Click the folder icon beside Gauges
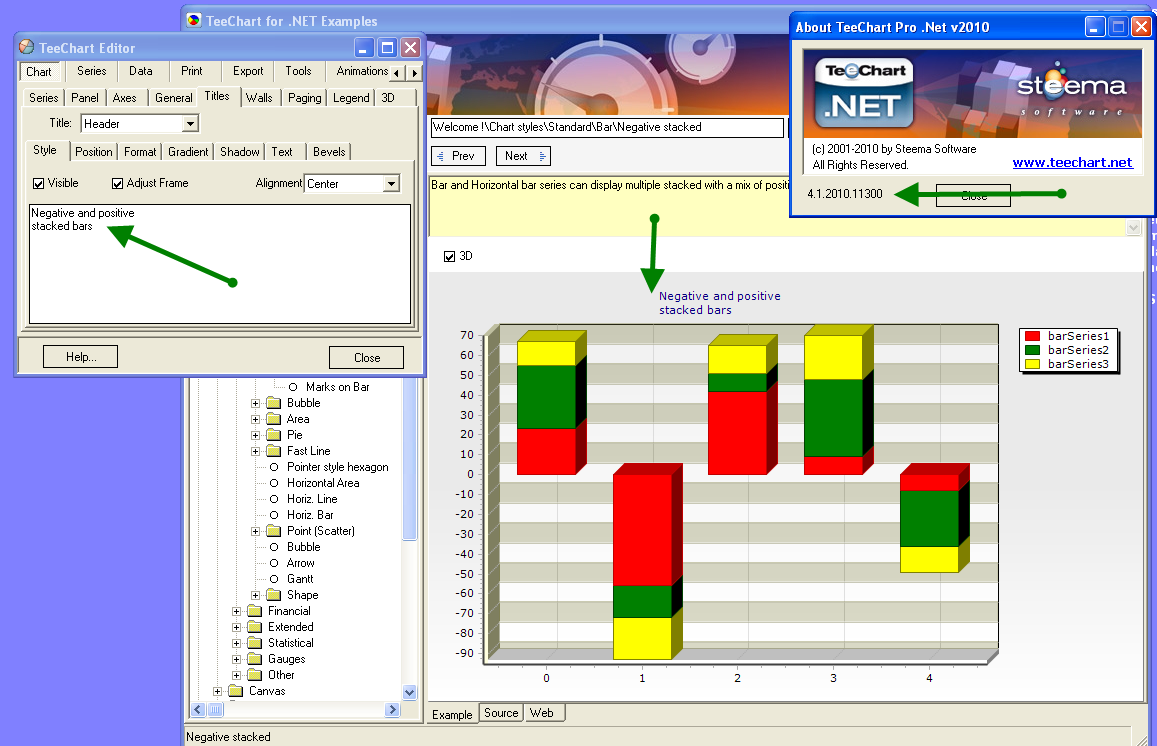 [x=255, y=659]
